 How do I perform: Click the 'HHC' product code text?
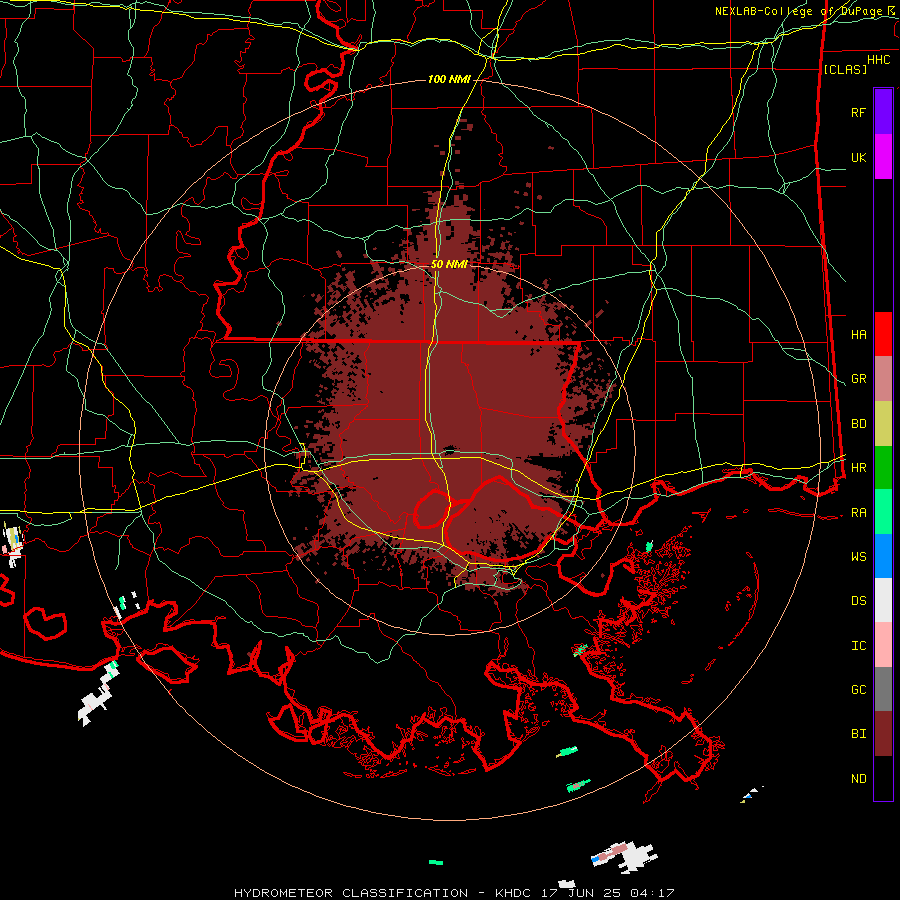878,60
